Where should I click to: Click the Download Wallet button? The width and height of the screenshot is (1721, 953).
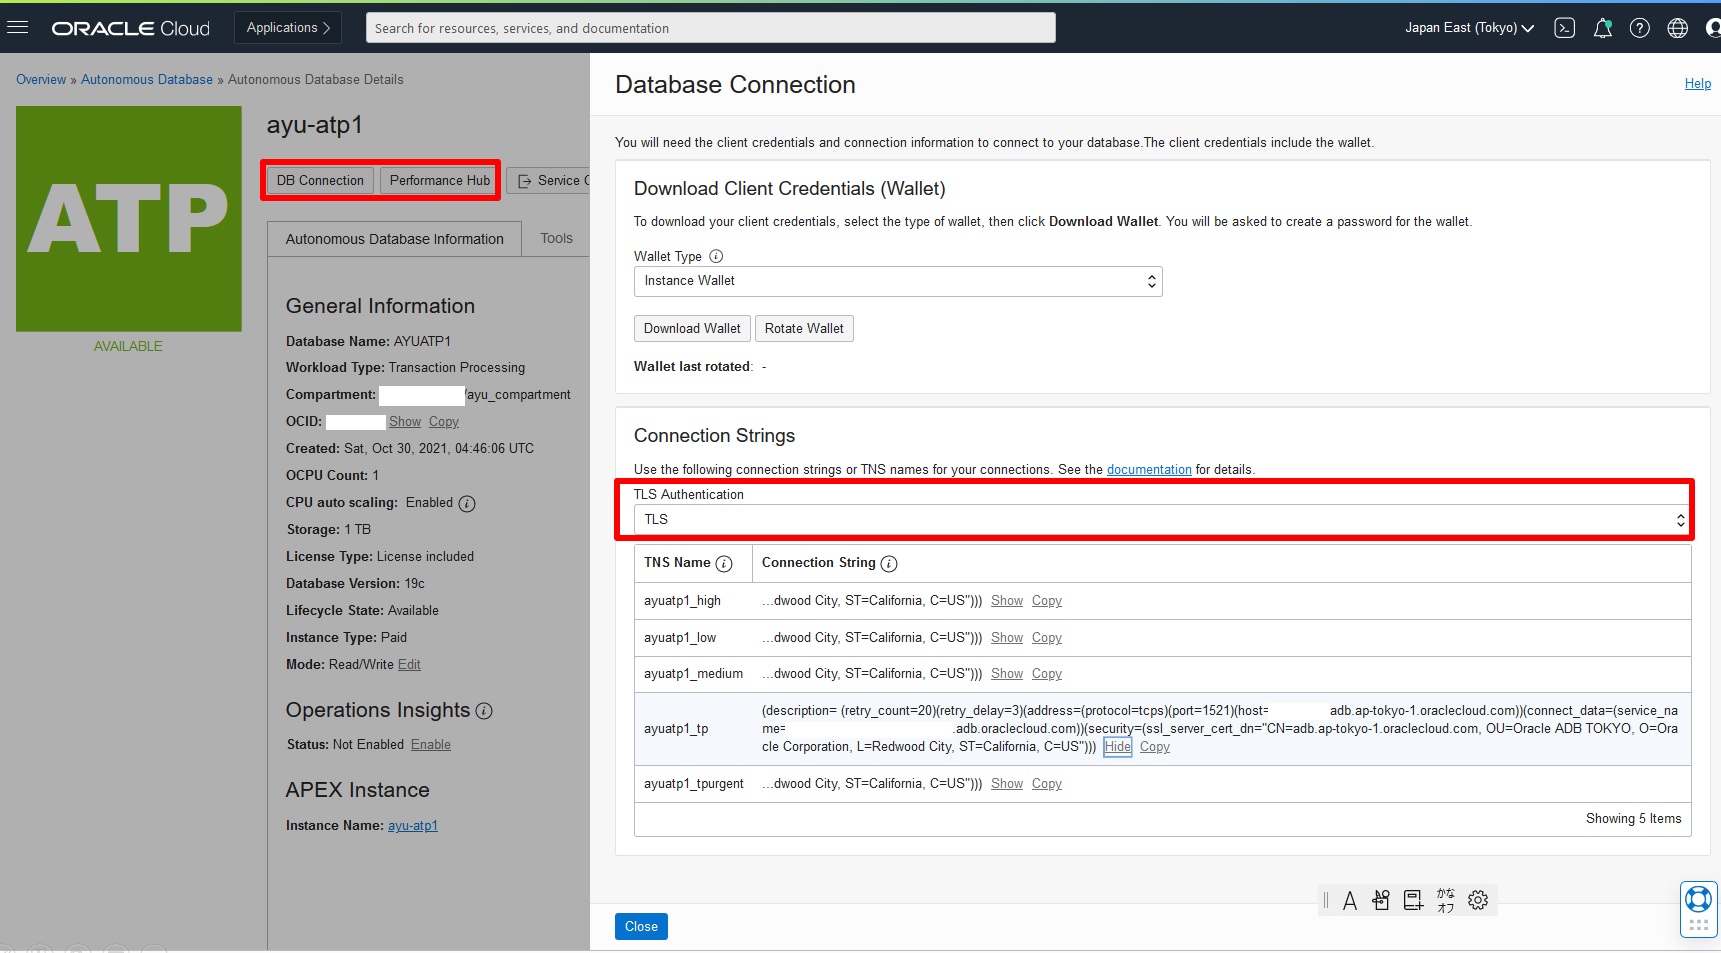pyautogui.click(x=692, y=329)
